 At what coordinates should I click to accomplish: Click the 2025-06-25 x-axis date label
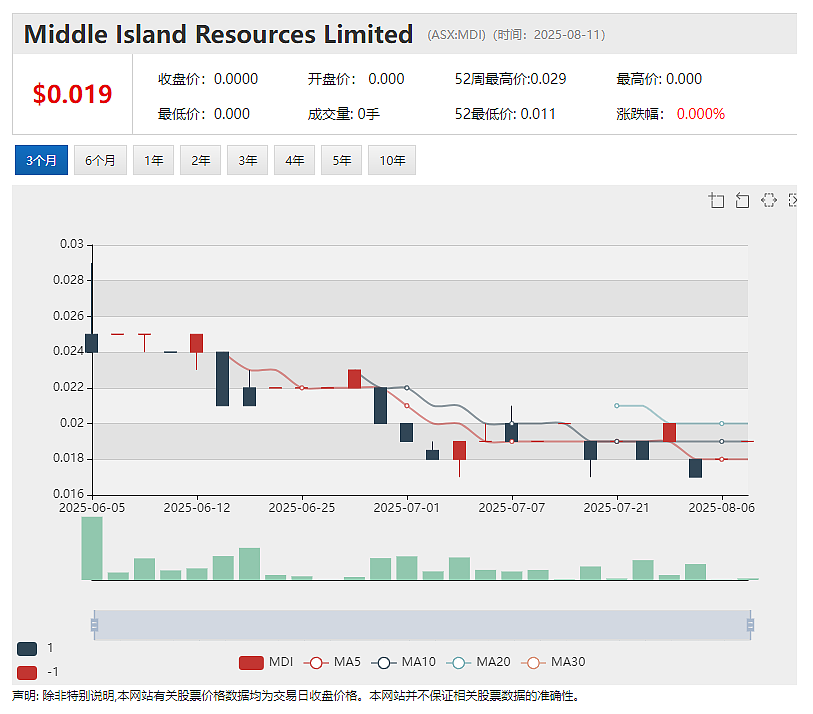coord(302,508)
